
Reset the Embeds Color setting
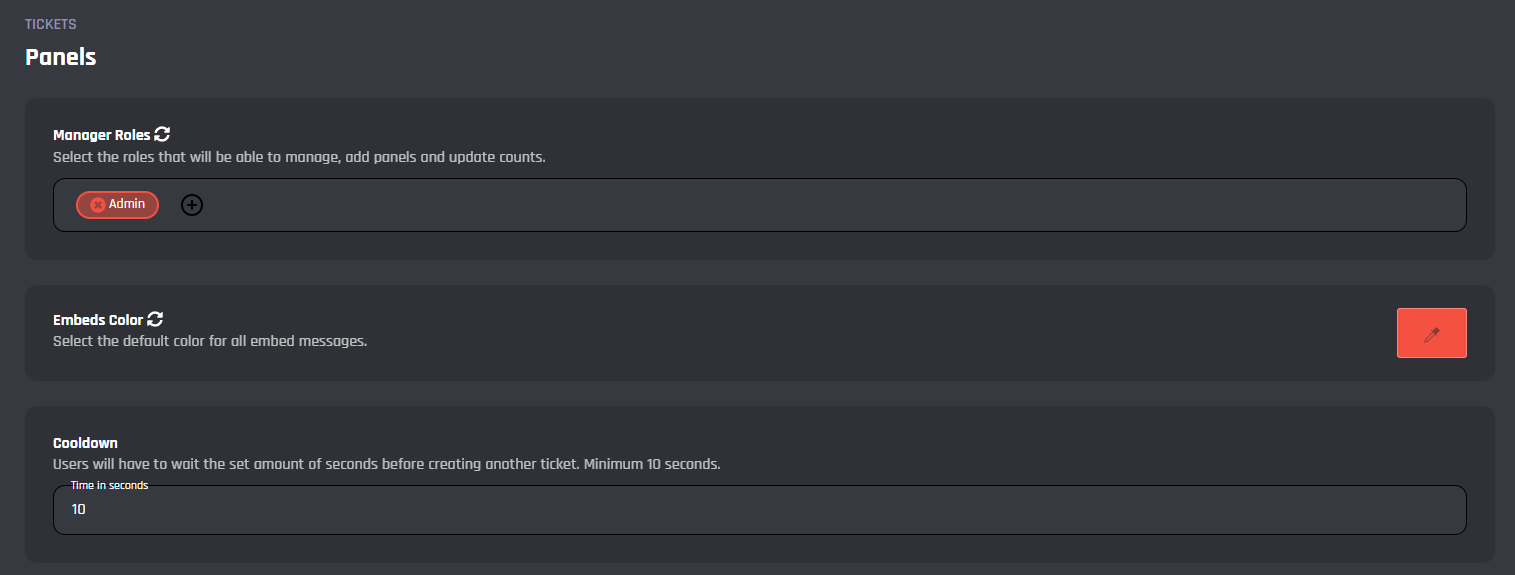[155, 320]
